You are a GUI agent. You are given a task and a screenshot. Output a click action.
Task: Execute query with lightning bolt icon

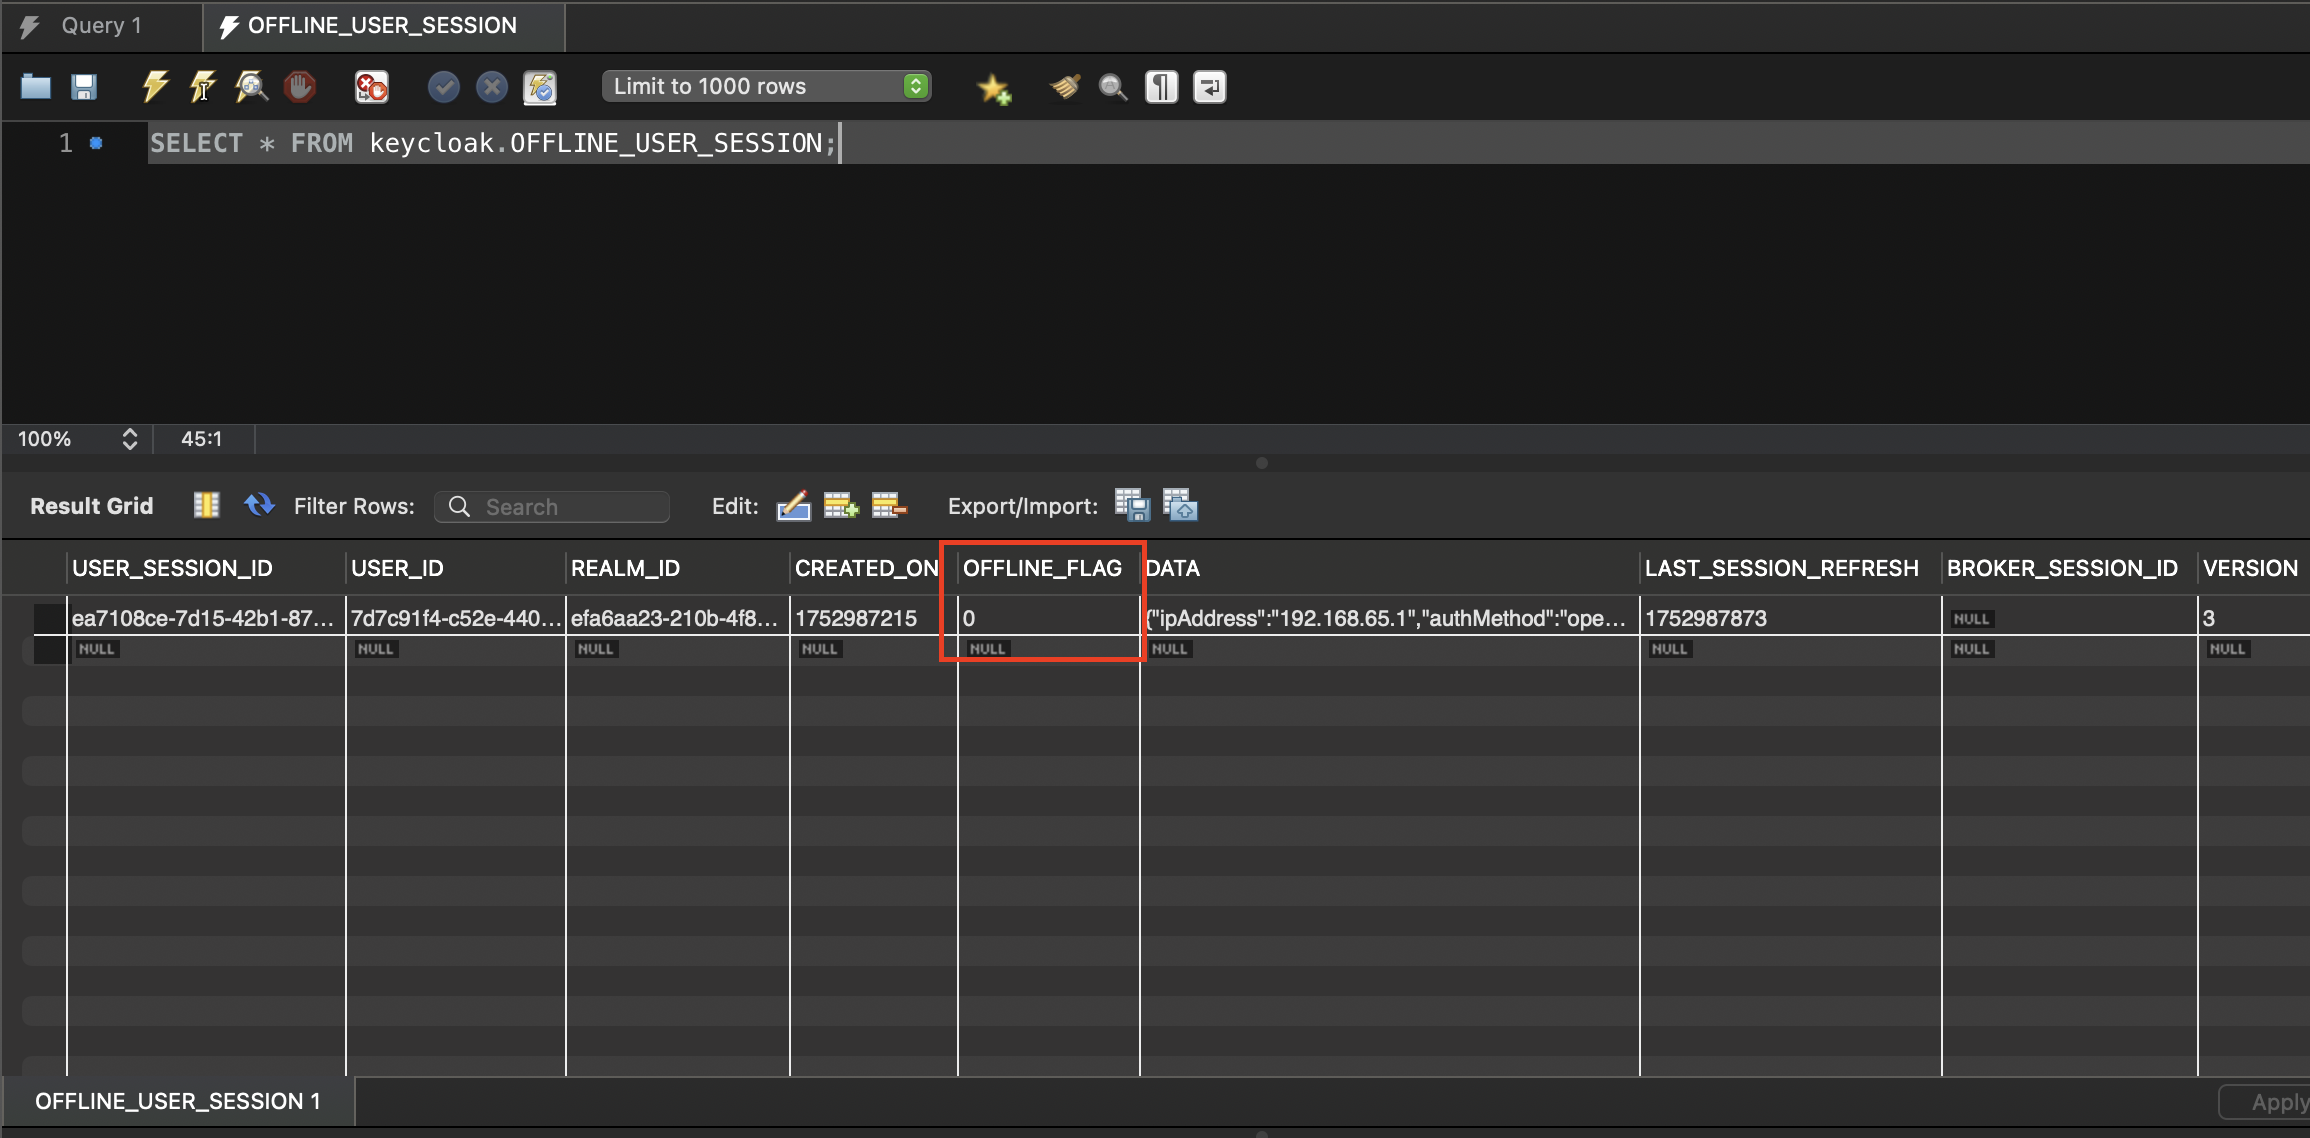(155, 87)
